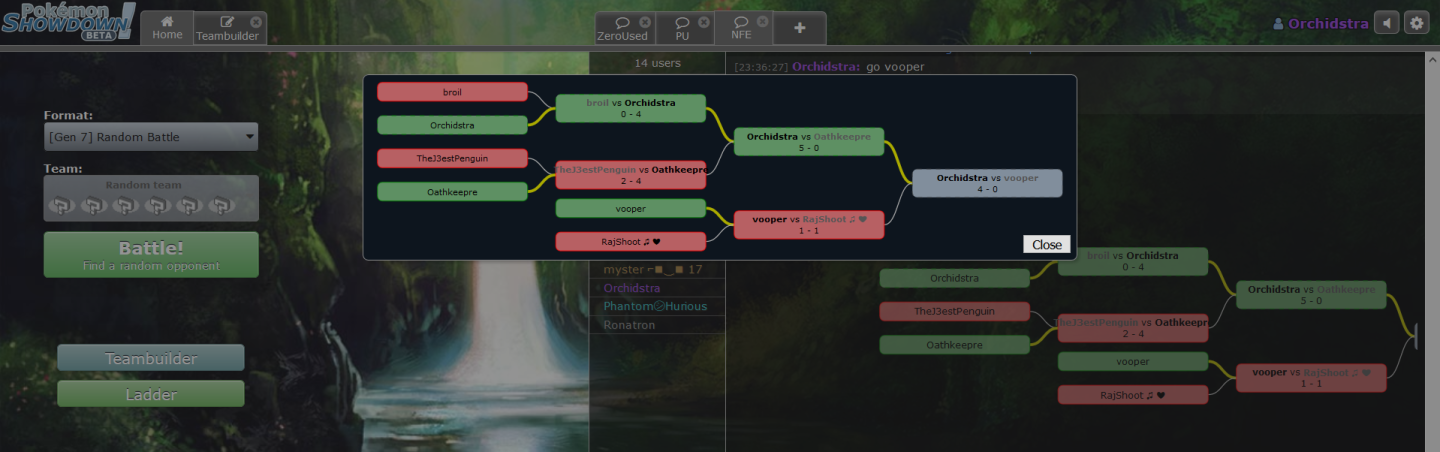The width and height of the screenshot is (1440, 452).
Task: Open the options gear icon
Action: click(x=1417, y=23)
